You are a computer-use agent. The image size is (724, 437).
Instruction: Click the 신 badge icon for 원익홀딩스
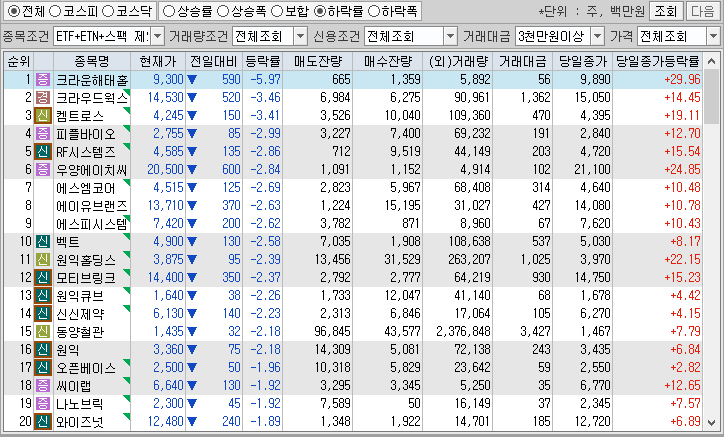pyautogui.click(x=43, y=260)
